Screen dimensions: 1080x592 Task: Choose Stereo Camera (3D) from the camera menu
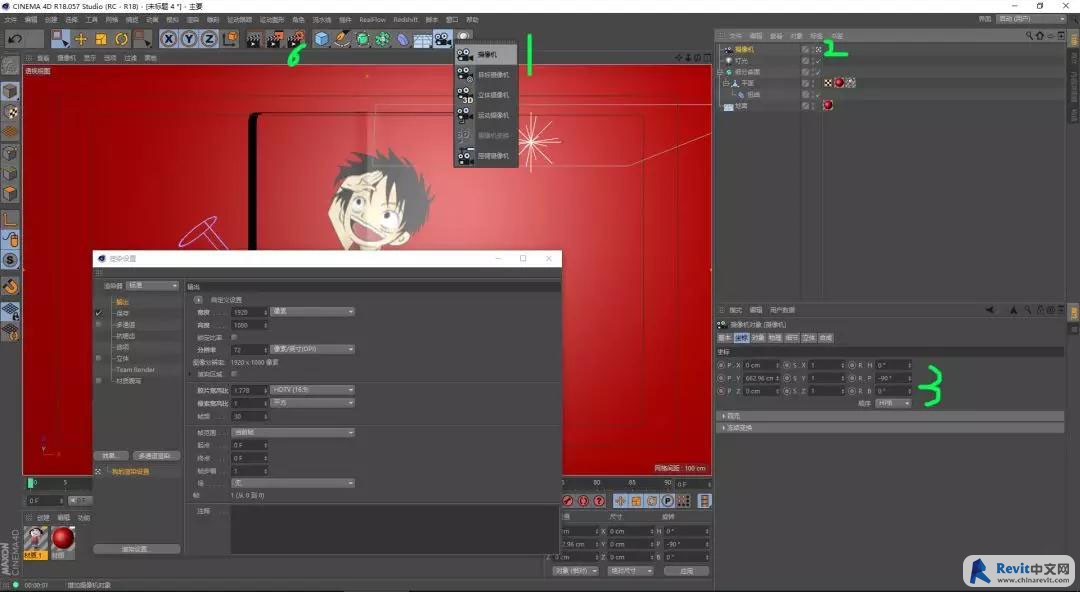(486, 95)
